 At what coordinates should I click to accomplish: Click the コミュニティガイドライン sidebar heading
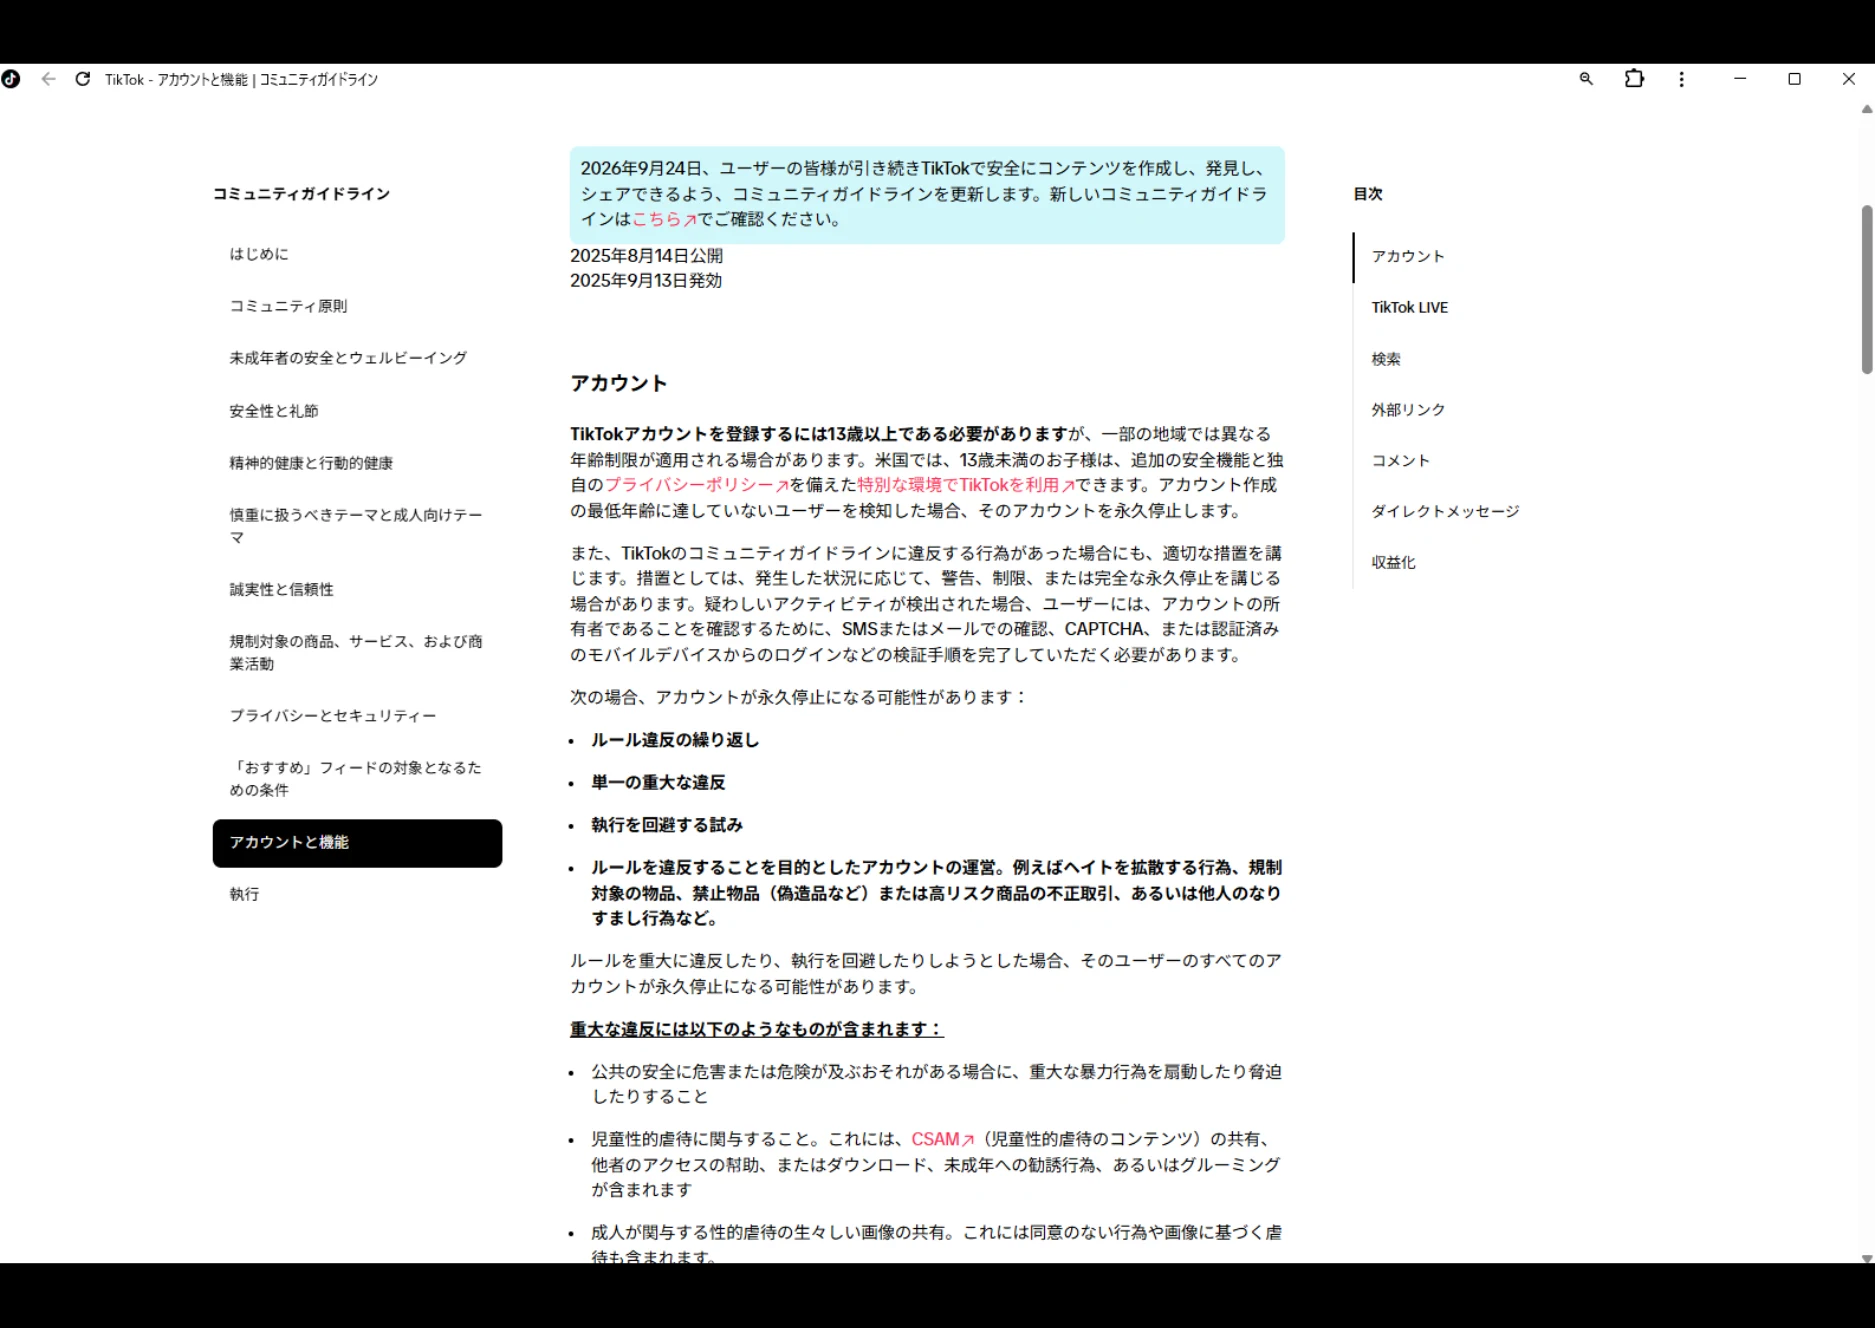301,194
